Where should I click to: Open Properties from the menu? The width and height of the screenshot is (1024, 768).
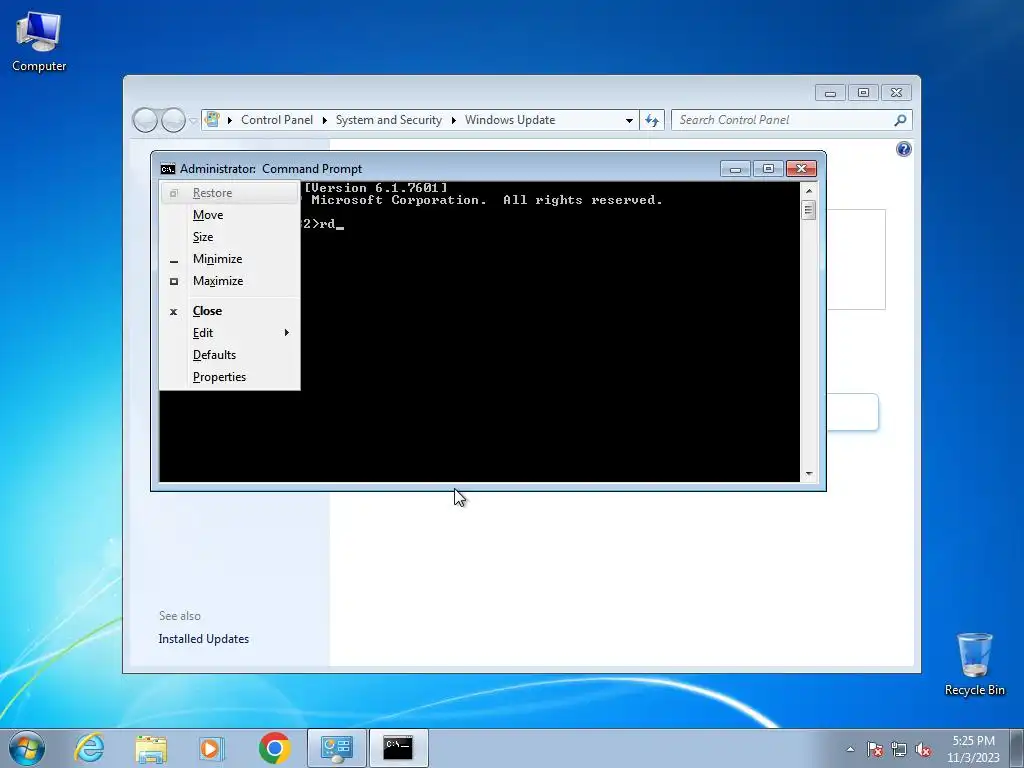click(x=230, y=377)
